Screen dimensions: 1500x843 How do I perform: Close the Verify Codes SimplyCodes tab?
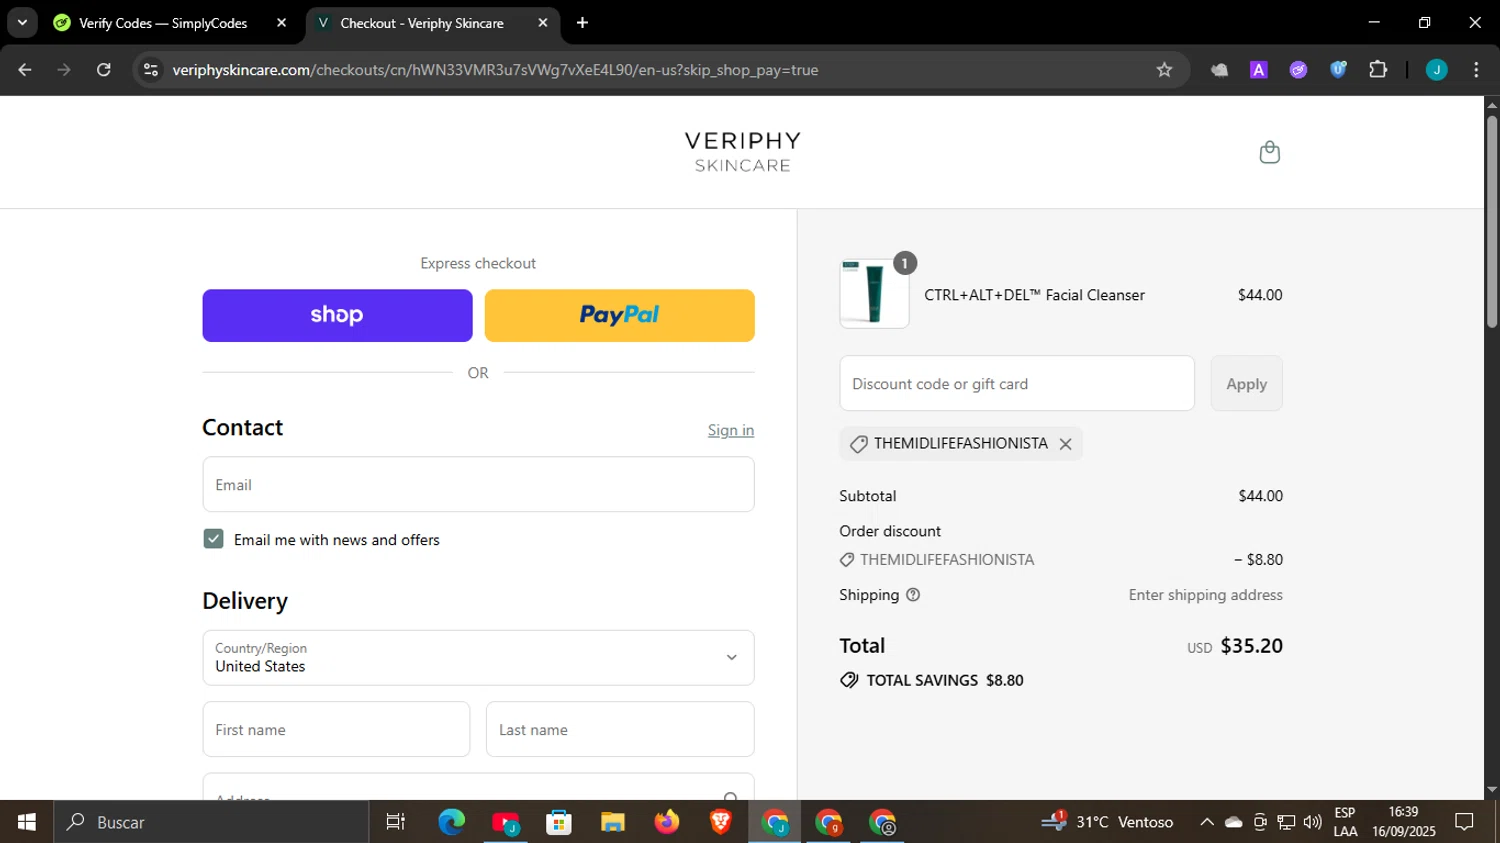[282, 23]
